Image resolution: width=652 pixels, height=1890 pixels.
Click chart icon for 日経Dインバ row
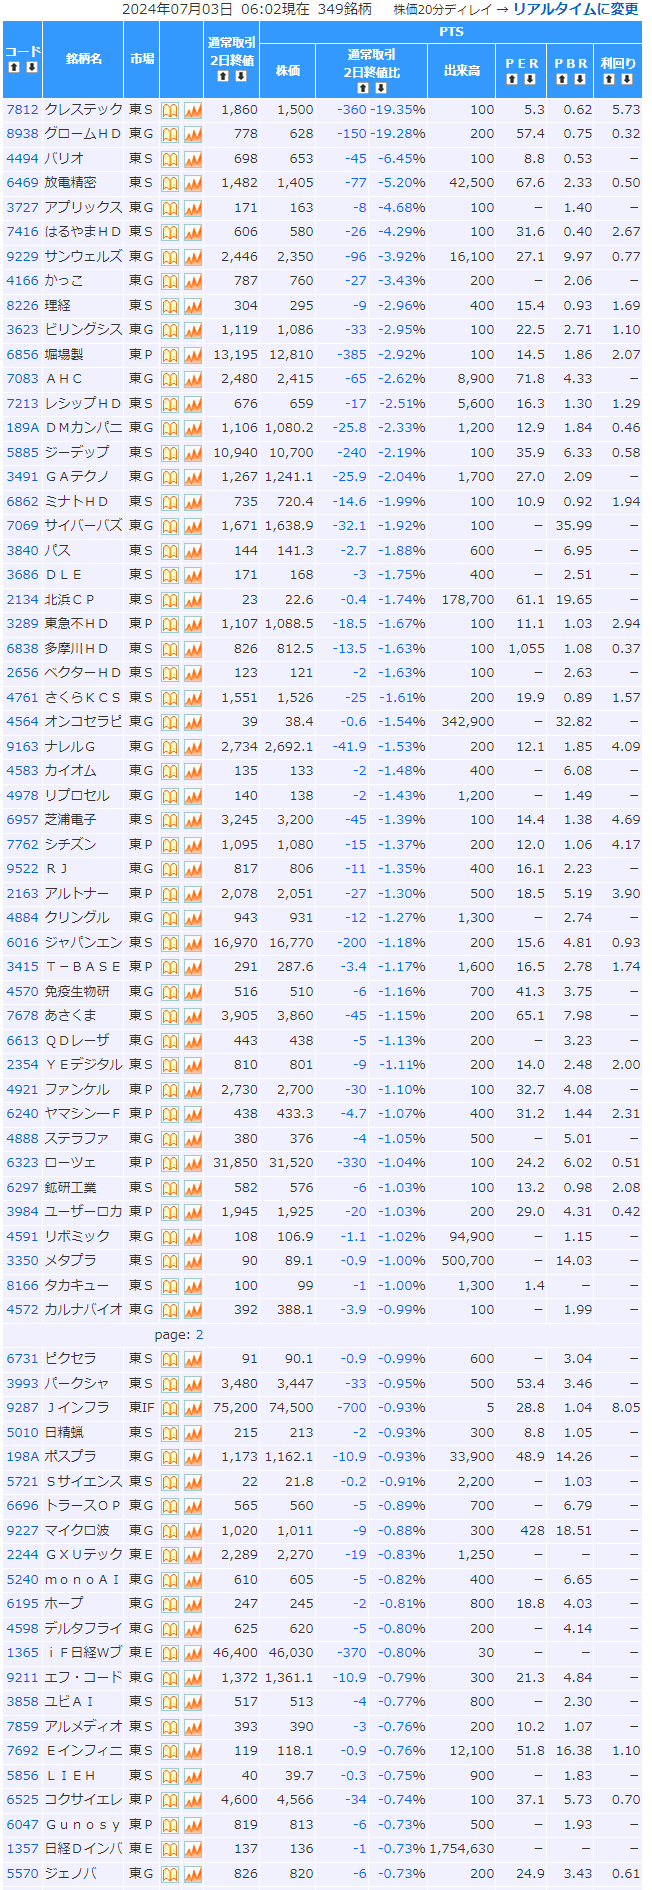[193, 1849]
